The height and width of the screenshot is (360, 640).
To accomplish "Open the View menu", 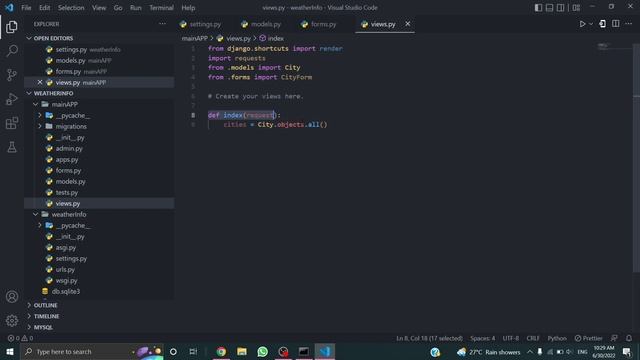I will (99, 8).
